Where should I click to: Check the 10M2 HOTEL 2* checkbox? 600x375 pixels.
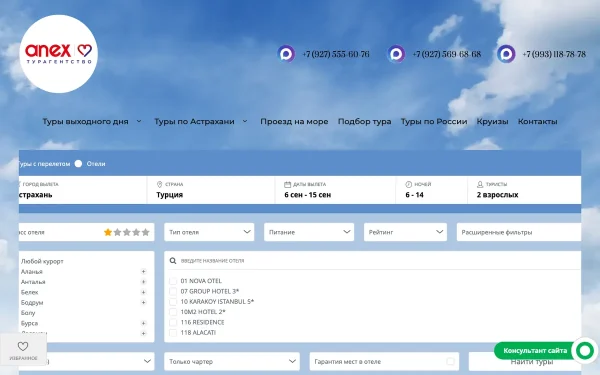pyautogui.click(x=173, y=312)
